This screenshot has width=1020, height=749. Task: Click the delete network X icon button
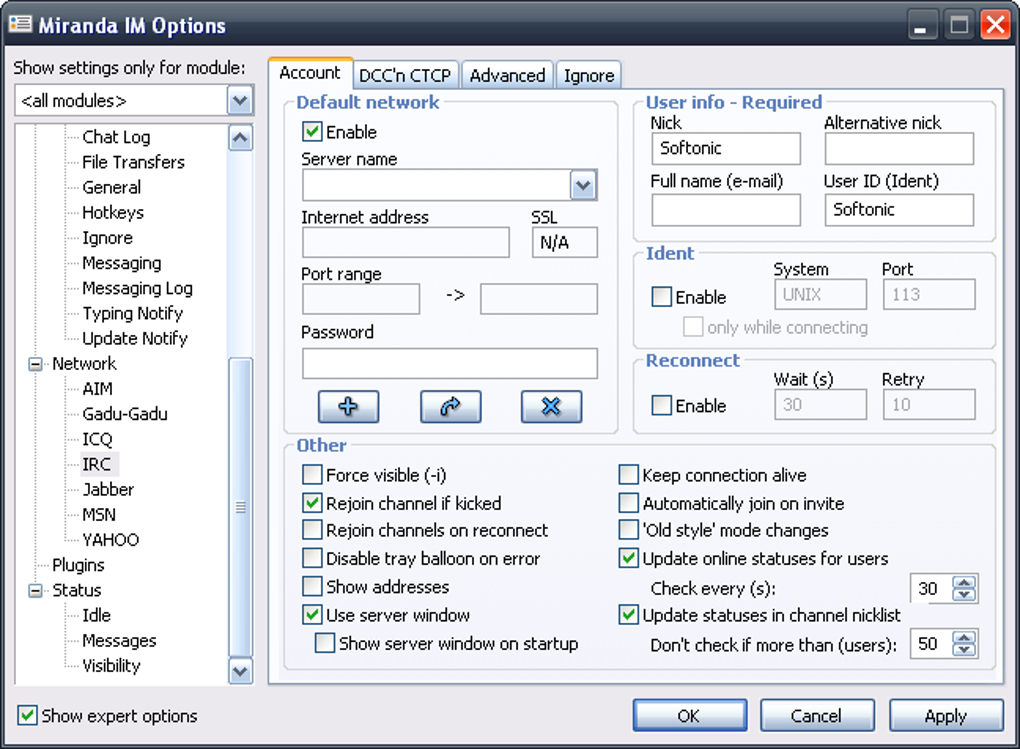click(x=551, y=407)
